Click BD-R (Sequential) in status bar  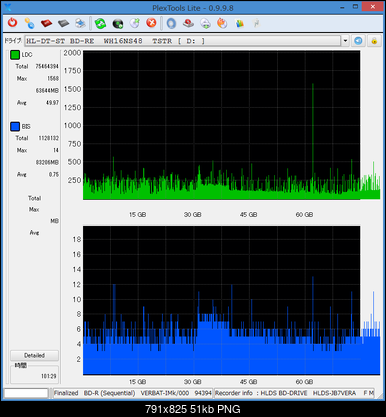[109, 393]
